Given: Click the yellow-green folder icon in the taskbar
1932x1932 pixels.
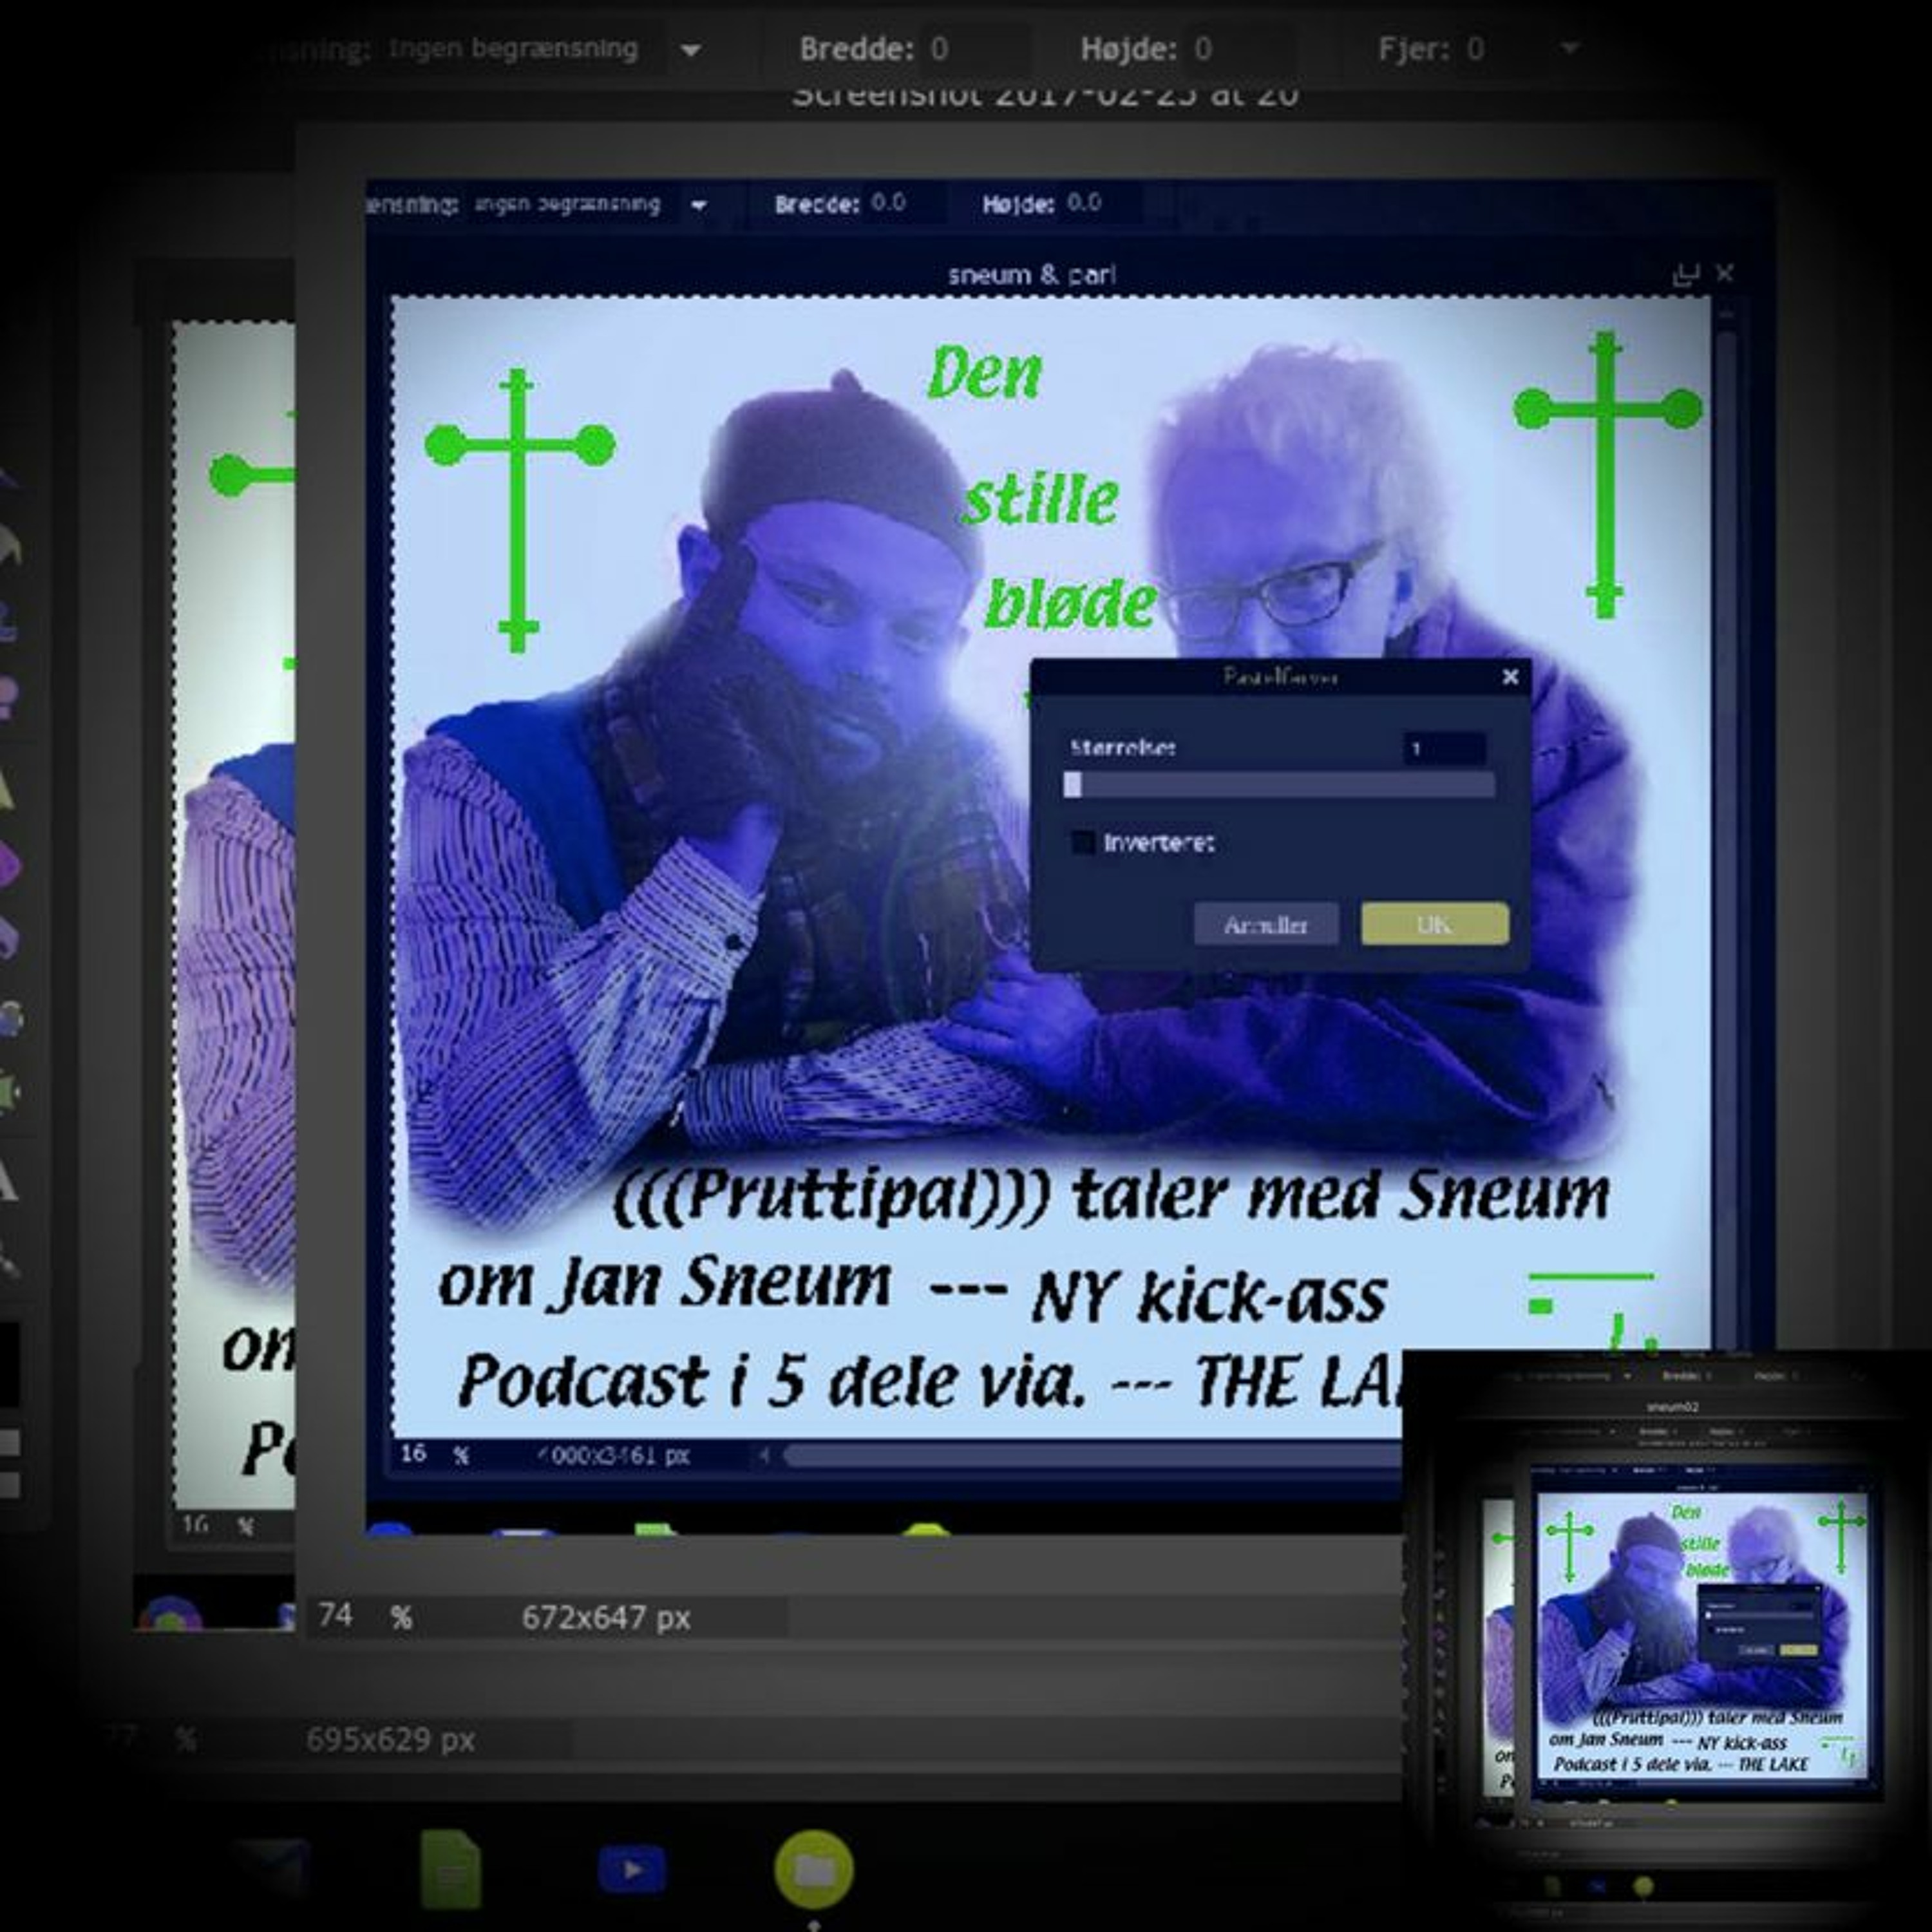Looking at the screenshot, I should tap(813, 1869).
